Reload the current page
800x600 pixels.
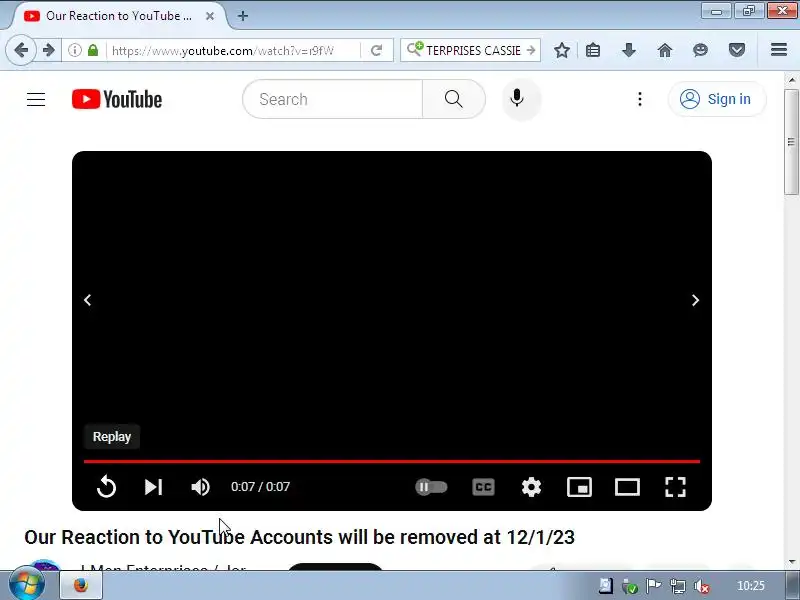point(377,50)
